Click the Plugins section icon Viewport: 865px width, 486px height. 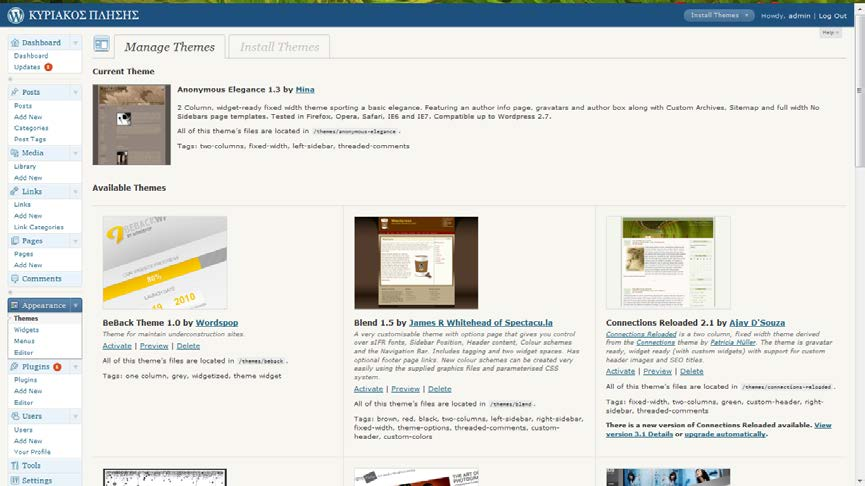pos(15,366)
